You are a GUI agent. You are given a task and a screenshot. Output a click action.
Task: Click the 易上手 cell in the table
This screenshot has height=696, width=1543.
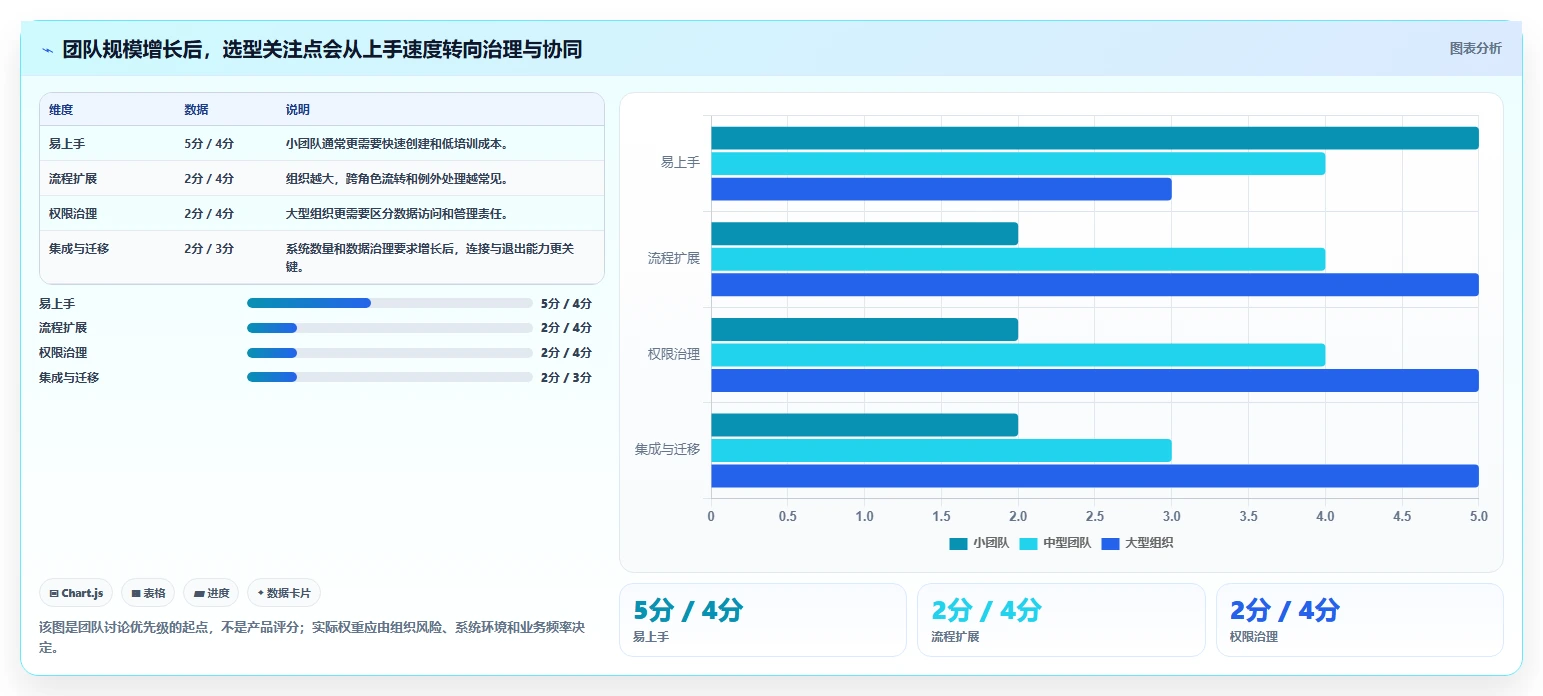point(67,144)
